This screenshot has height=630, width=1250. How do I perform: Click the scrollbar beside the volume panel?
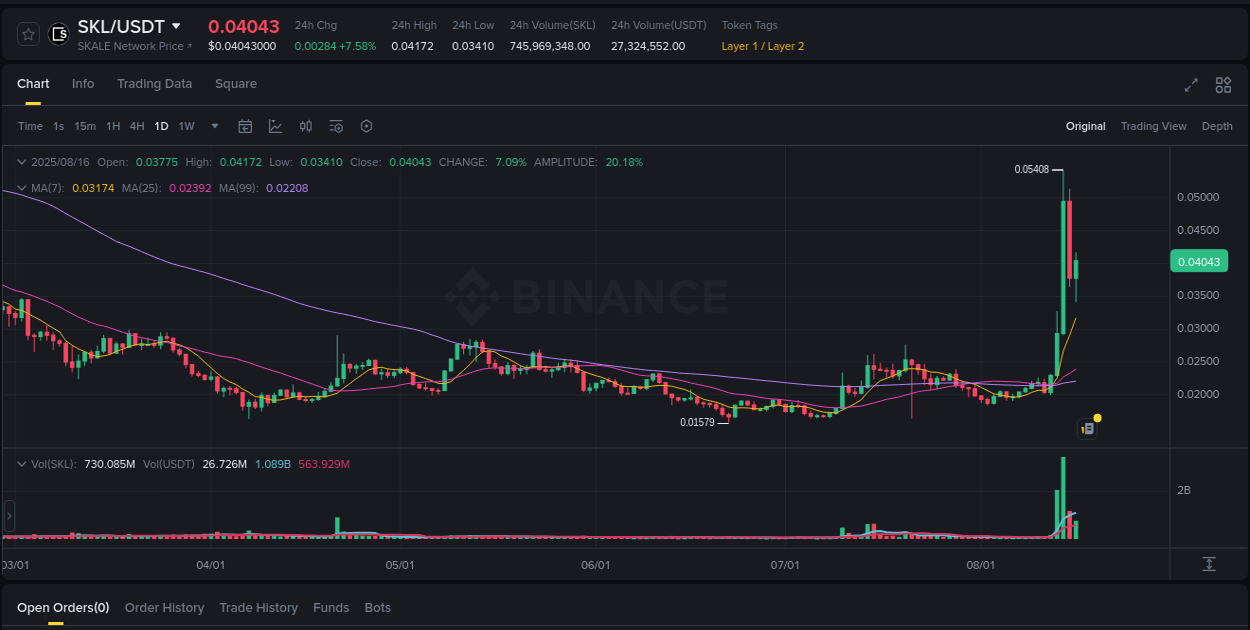8,515
